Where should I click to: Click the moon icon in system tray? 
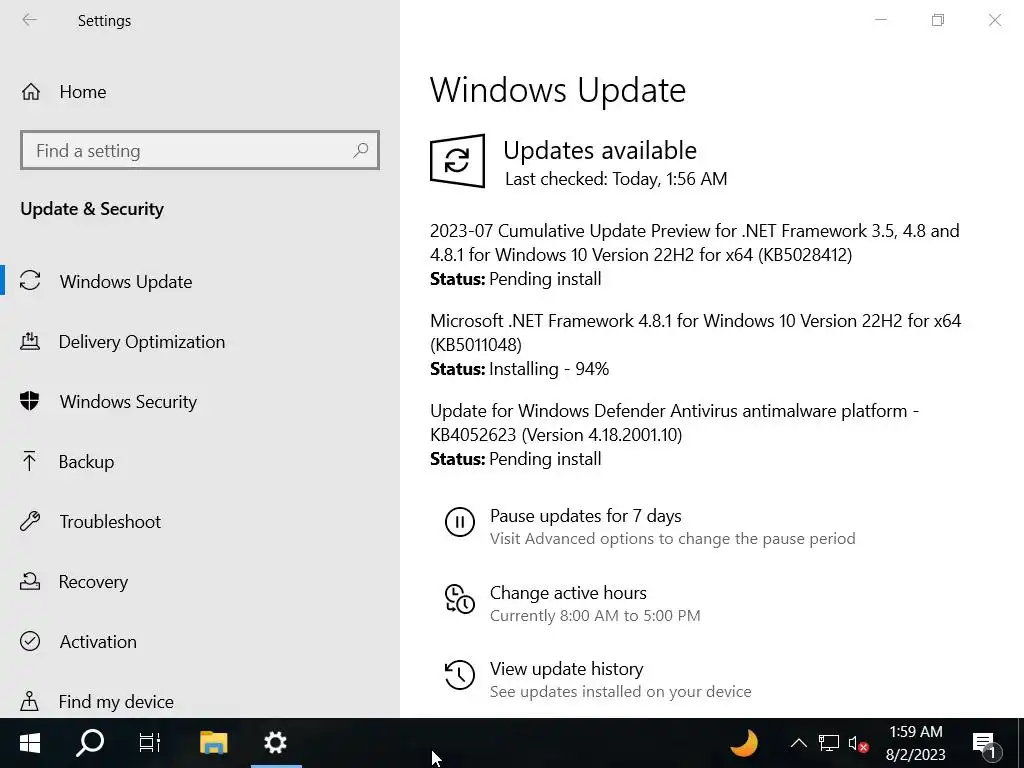coord(743,743)
